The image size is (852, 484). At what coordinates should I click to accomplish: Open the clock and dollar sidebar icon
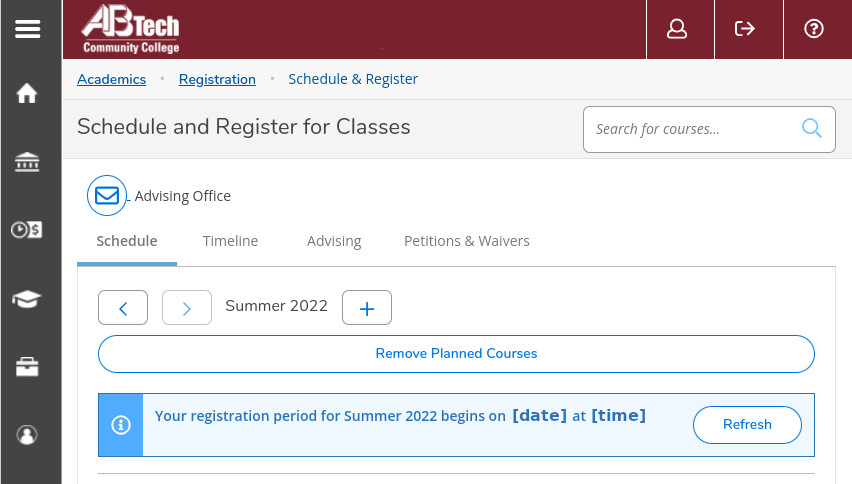coord(27,230)
